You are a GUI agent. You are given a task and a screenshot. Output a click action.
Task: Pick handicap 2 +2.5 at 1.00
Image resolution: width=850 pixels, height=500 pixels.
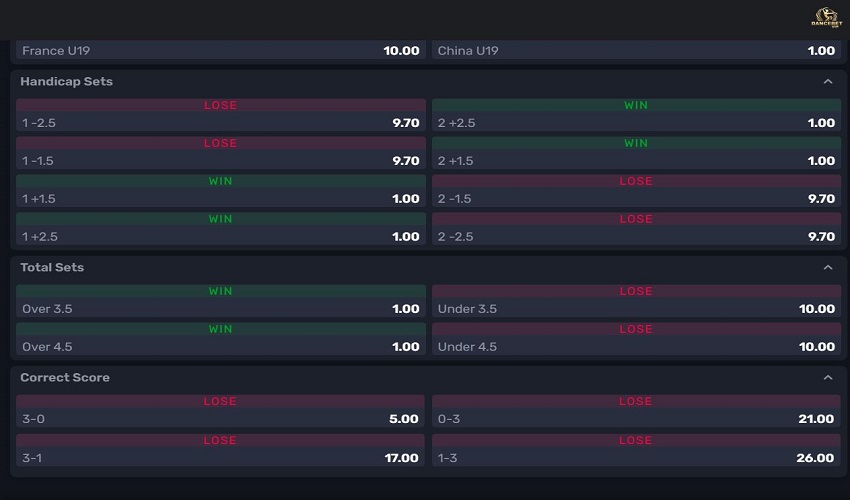pyautogui.click(x=636, y=123)
